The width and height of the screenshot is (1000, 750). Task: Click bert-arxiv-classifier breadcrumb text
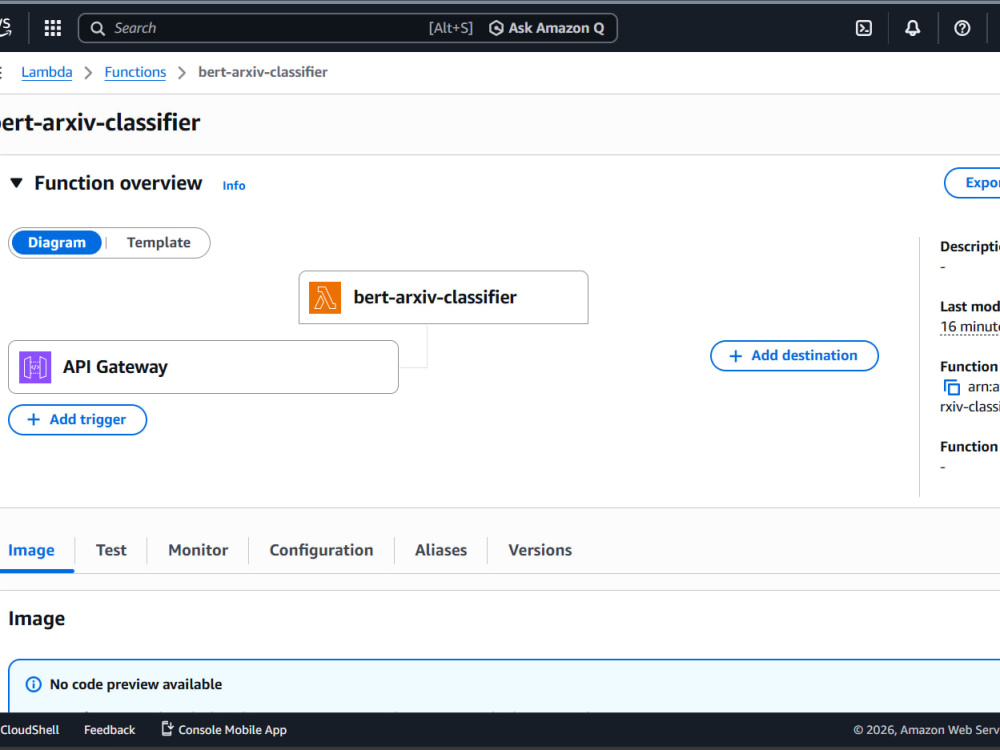263,72
